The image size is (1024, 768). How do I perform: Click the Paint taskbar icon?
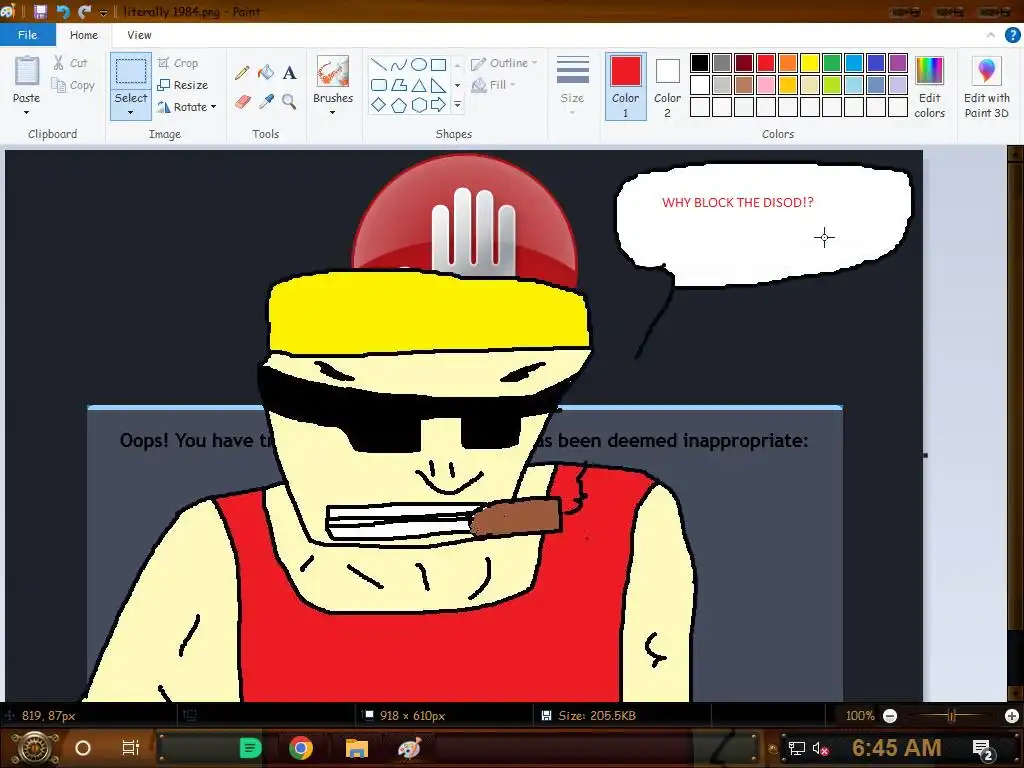pos(409,748)
